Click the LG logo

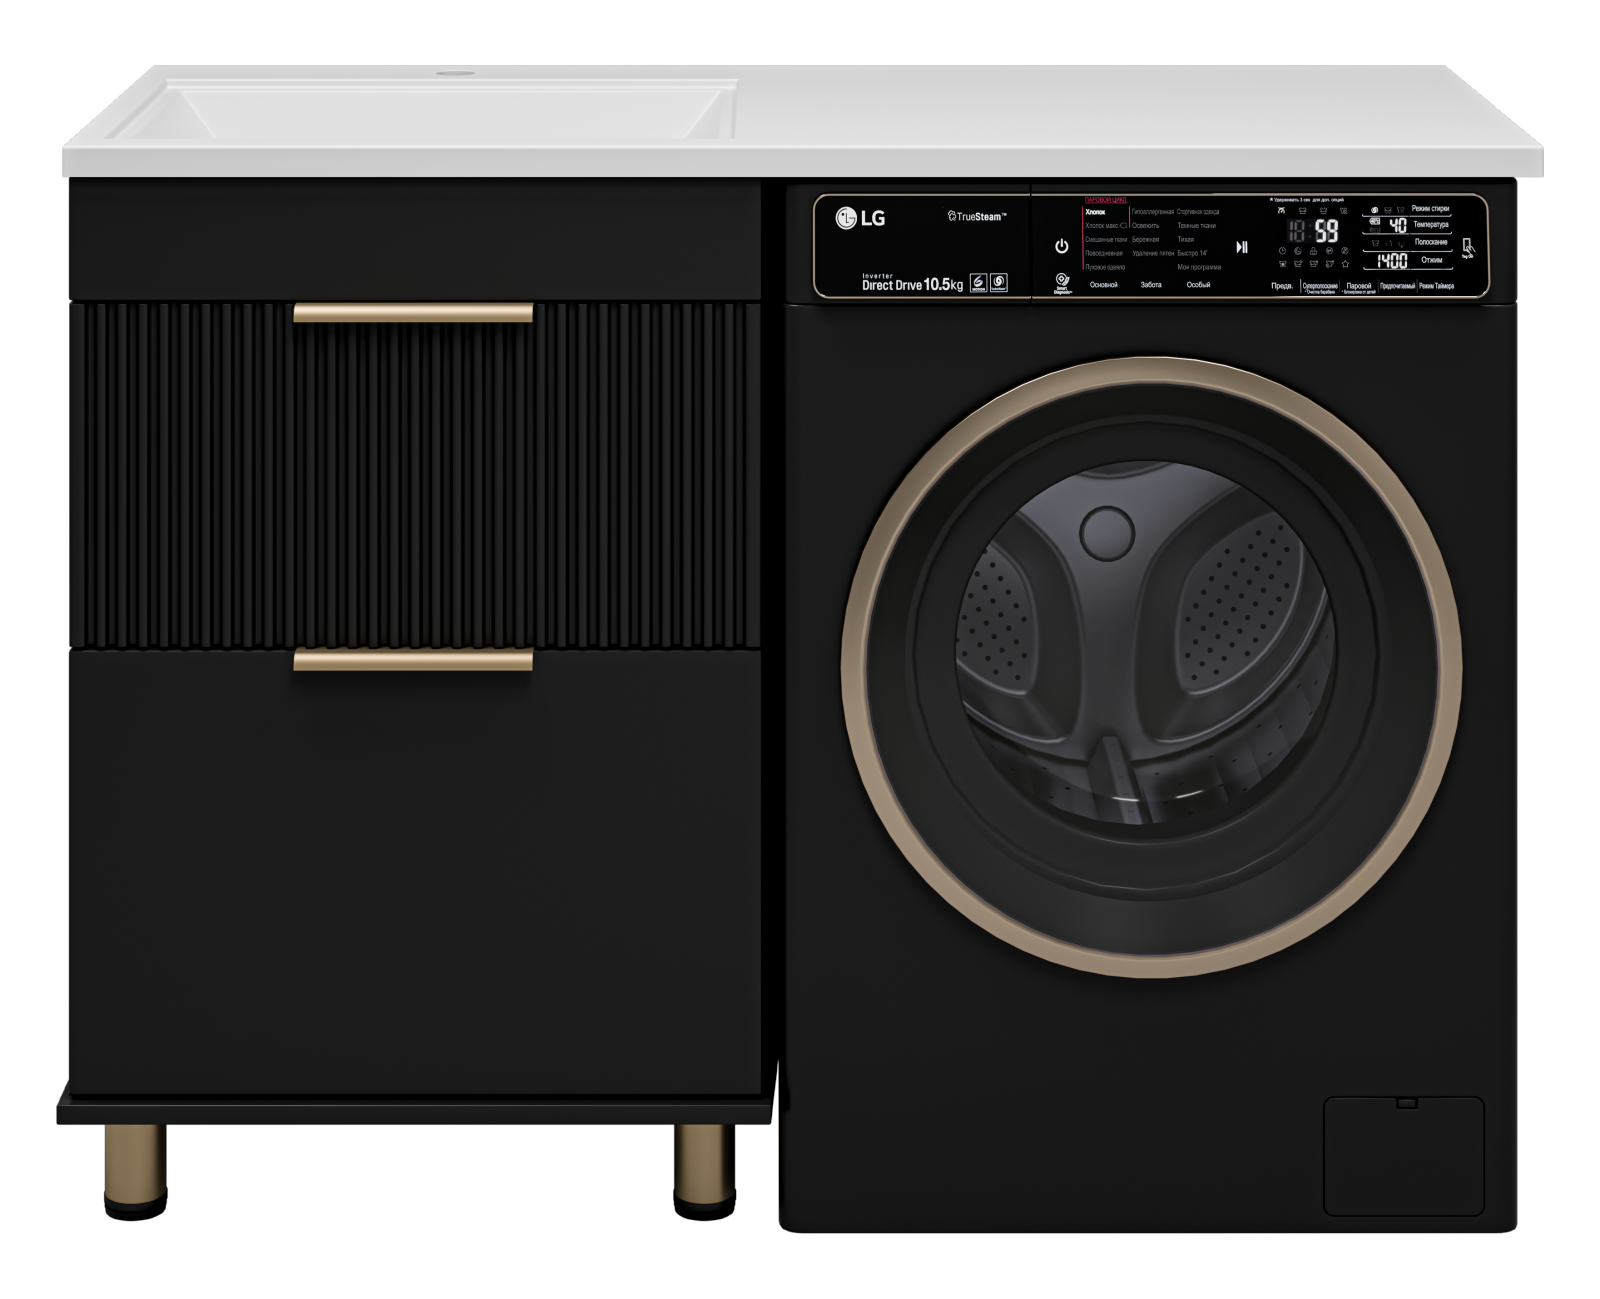(860, 217)
